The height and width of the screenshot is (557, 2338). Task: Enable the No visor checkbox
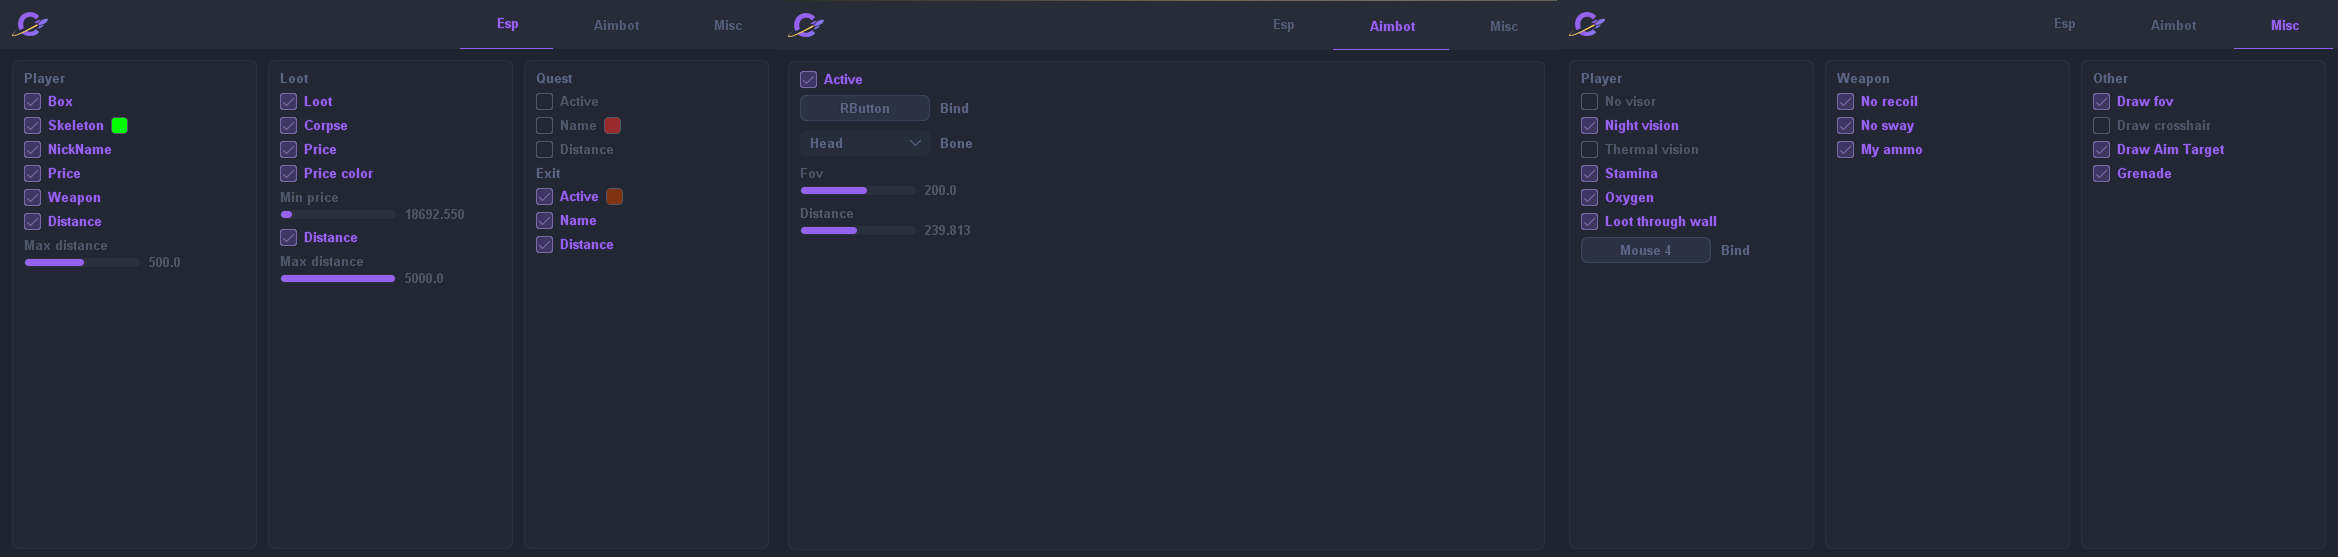pos(1589,101)
